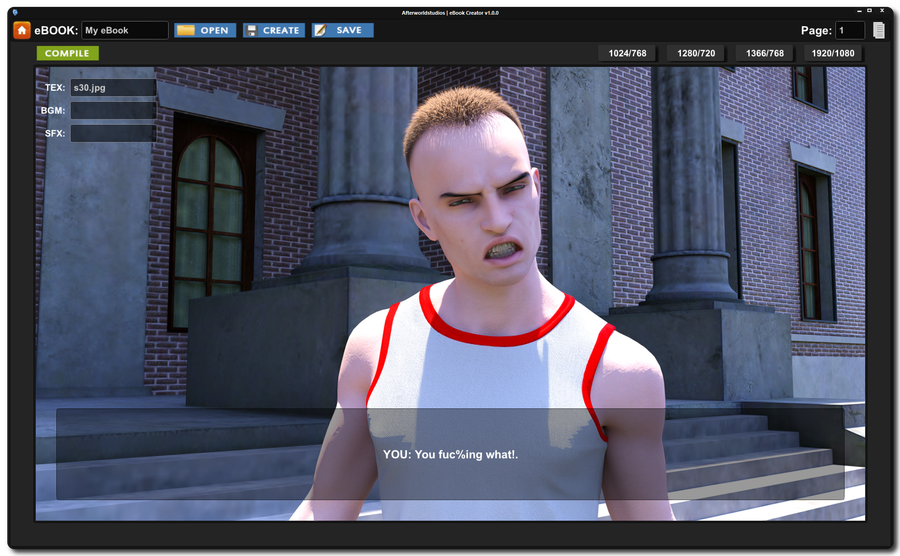
Task: Click the green COMPILE button
Action: pyautogui.click(x=68, y=53)
